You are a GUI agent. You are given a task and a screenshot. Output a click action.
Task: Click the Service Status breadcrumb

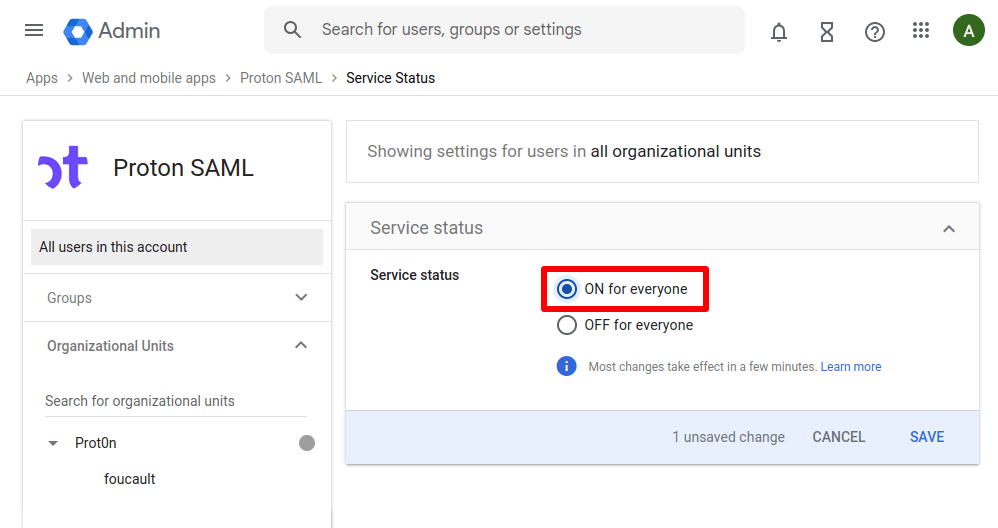pos(391,78)
